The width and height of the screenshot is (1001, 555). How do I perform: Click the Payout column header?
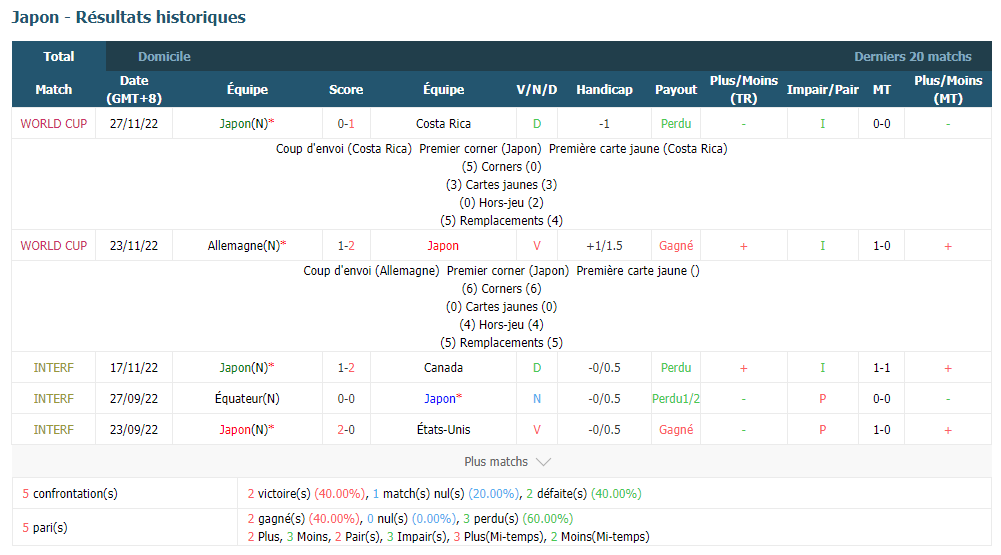[675, 89]
